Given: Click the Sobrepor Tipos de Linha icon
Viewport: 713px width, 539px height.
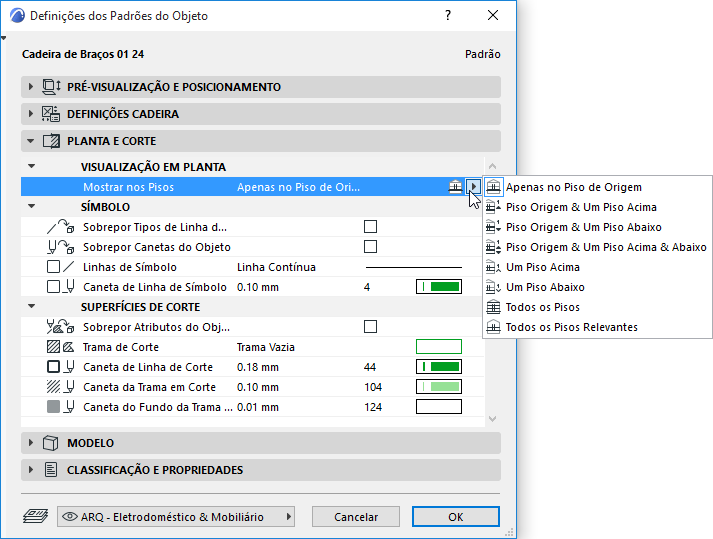Looking at the screenshot, I should click(60, 227).
